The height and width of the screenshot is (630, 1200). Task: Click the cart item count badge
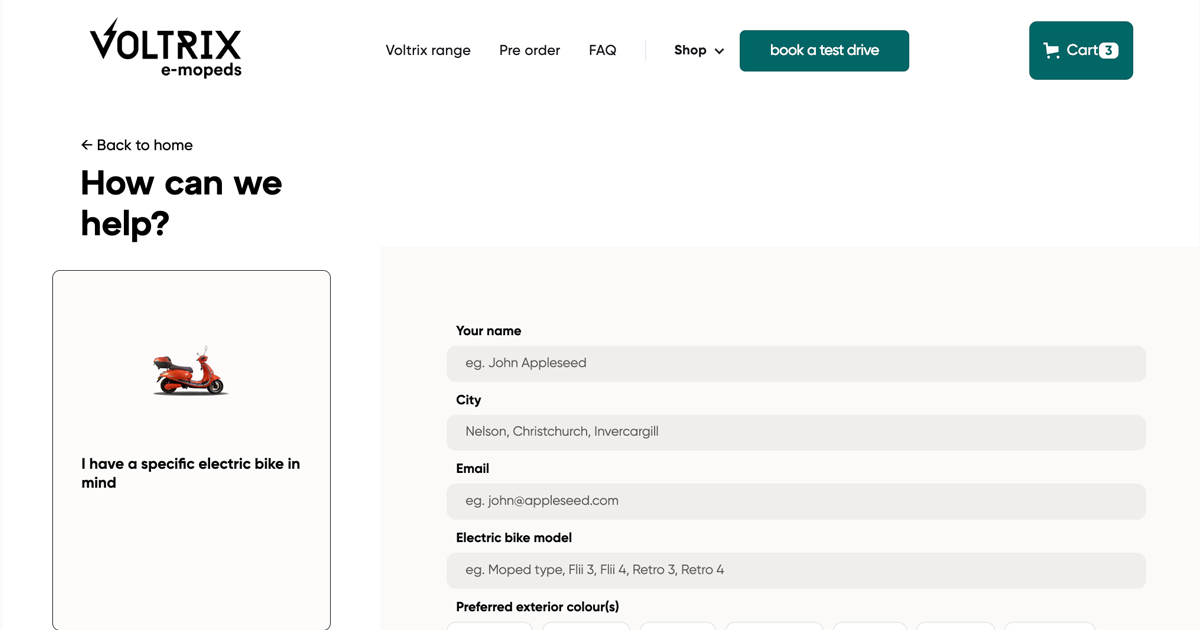click(1108, 50)
